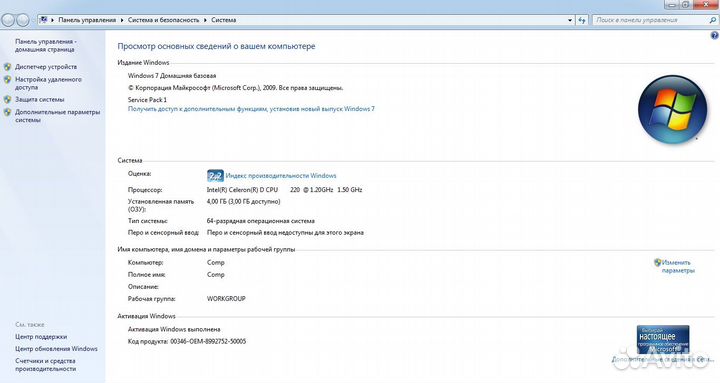This screenshot has width=720, height=383.
Task: Click Индекс производительности Windows link
Action: [281, 176]
